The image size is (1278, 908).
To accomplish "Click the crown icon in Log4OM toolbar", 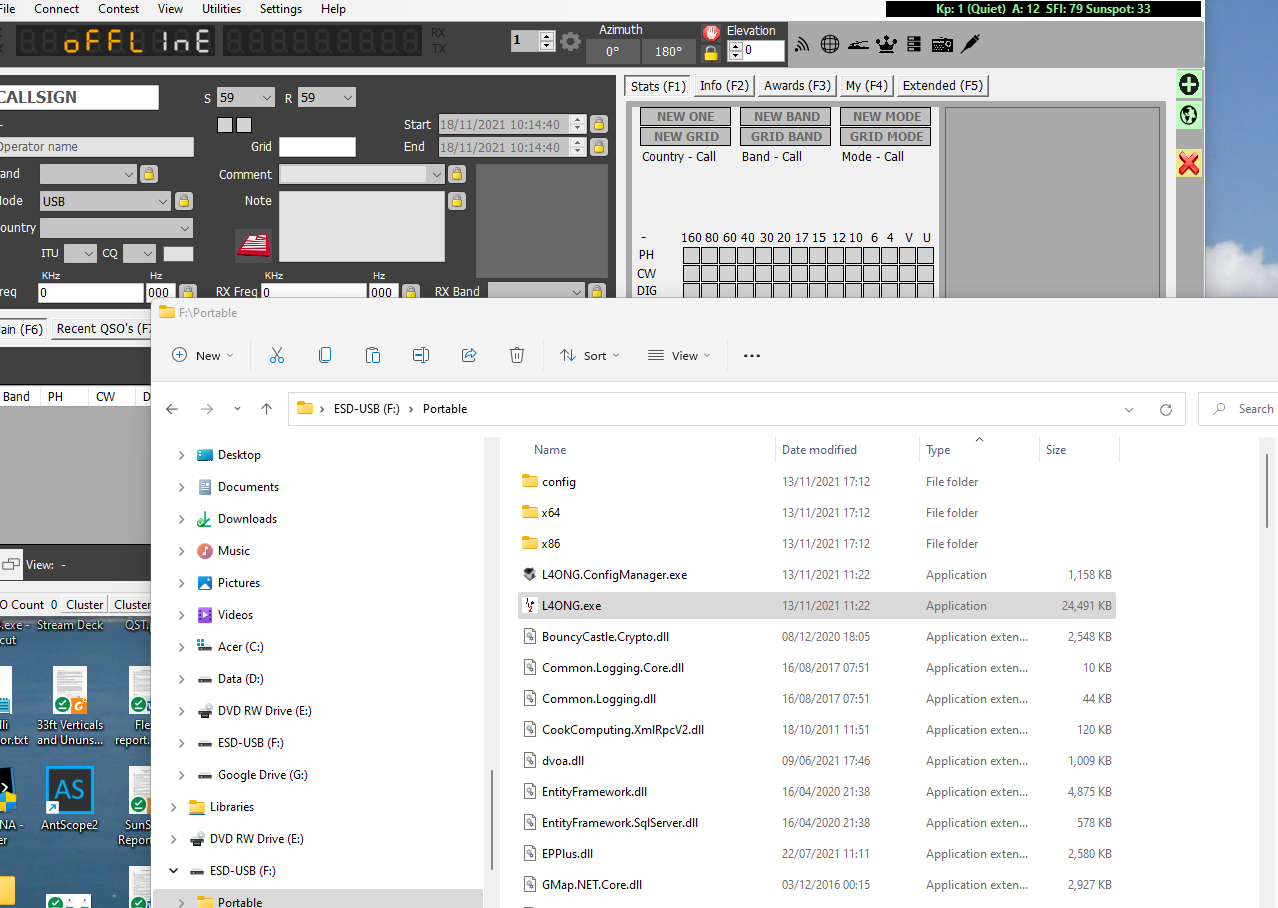I will pos(886,44).
